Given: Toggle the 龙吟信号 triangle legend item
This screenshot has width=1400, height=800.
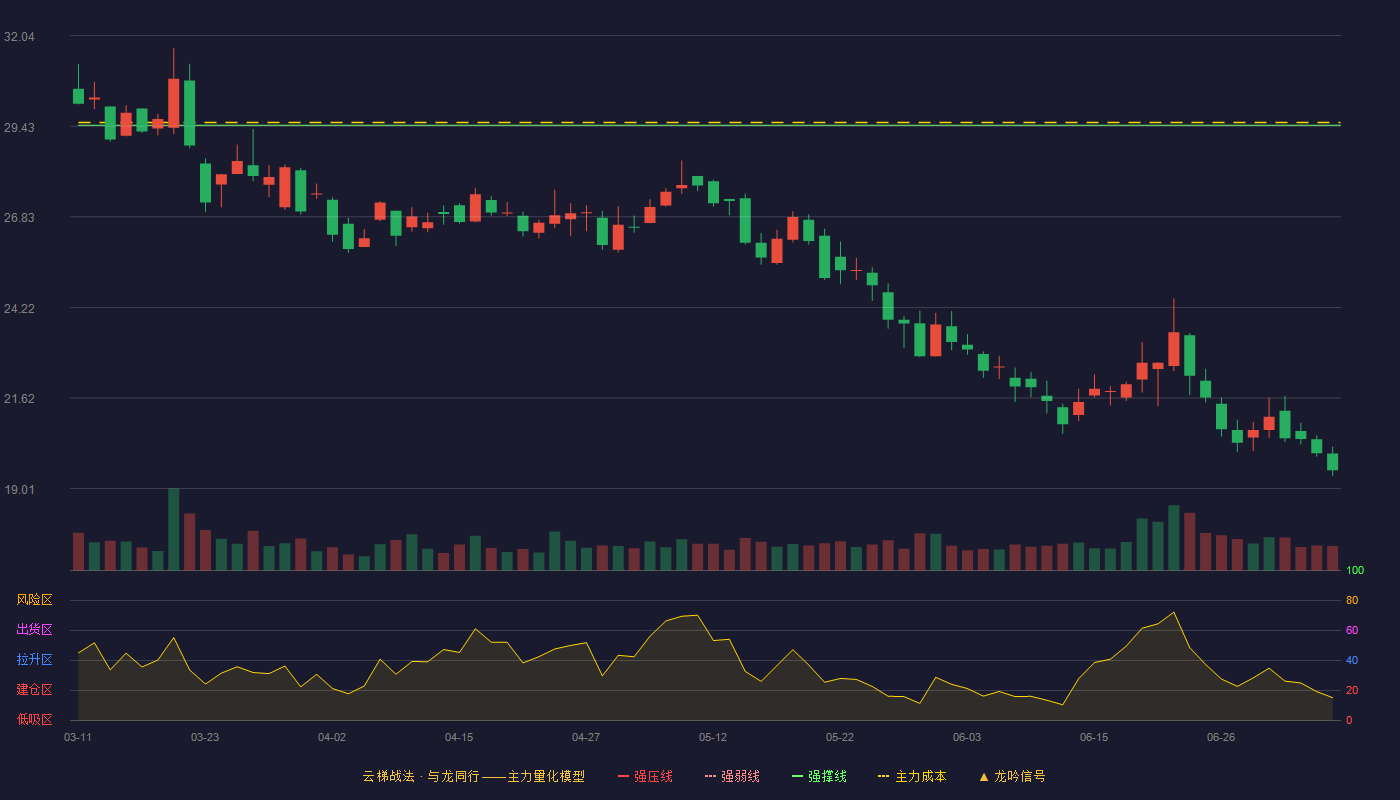Looking at the screenshot, I should pos(1012,776).
